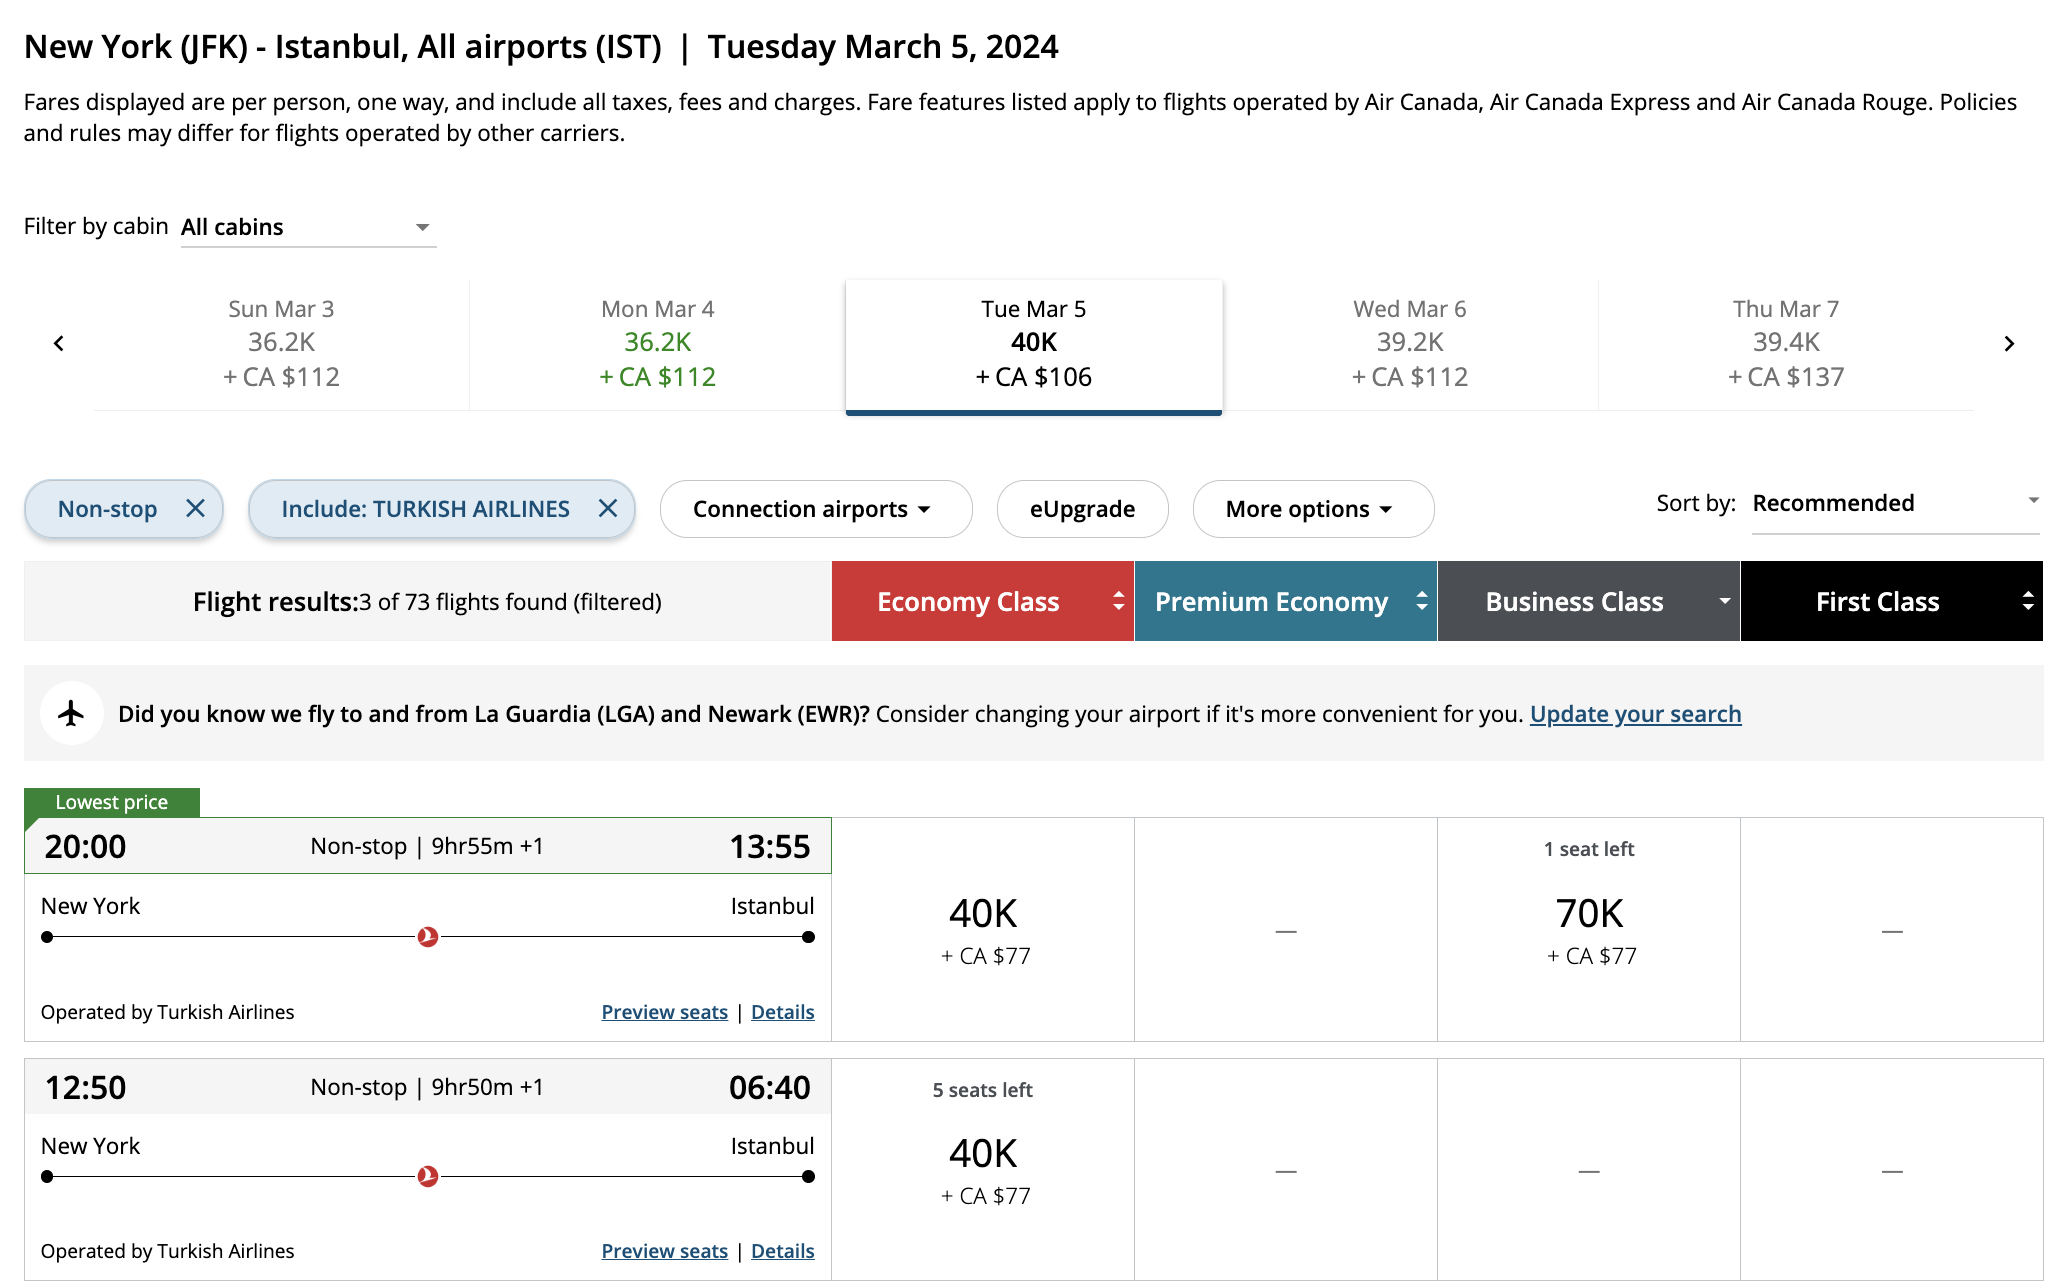Click Include: TURKISH AIRLINES chip label

(425, 509)
